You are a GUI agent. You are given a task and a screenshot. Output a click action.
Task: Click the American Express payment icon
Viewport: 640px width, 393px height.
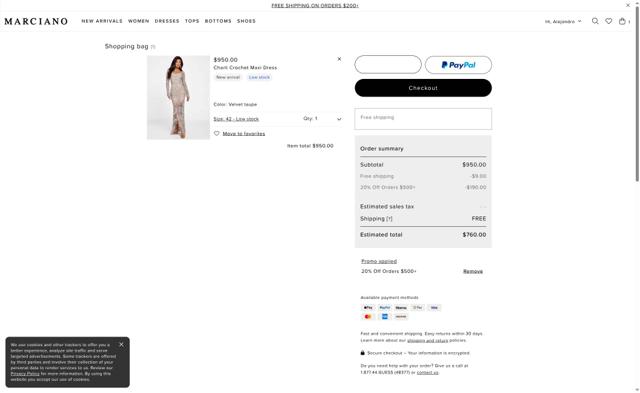[x=384, y=317]
